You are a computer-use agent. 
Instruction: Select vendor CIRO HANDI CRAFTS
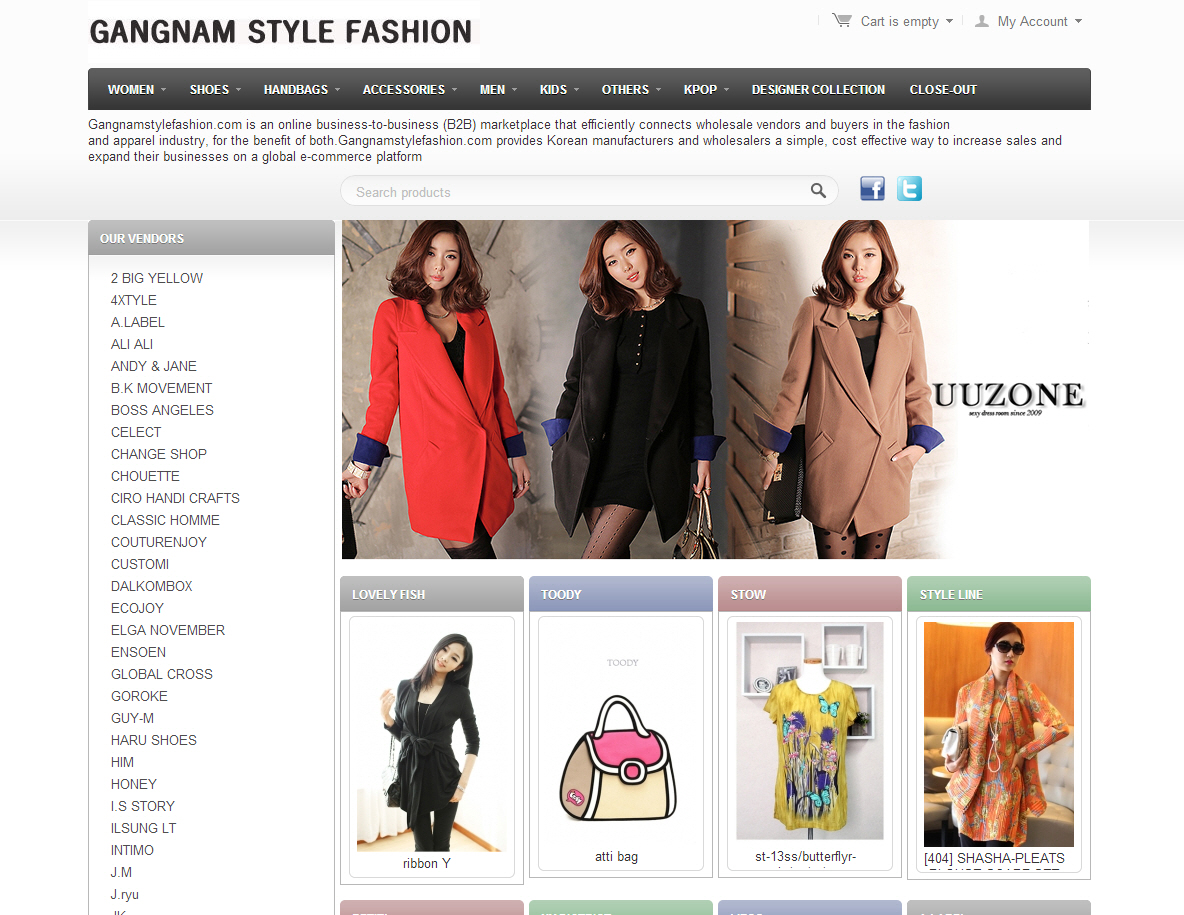coord(175,498)
